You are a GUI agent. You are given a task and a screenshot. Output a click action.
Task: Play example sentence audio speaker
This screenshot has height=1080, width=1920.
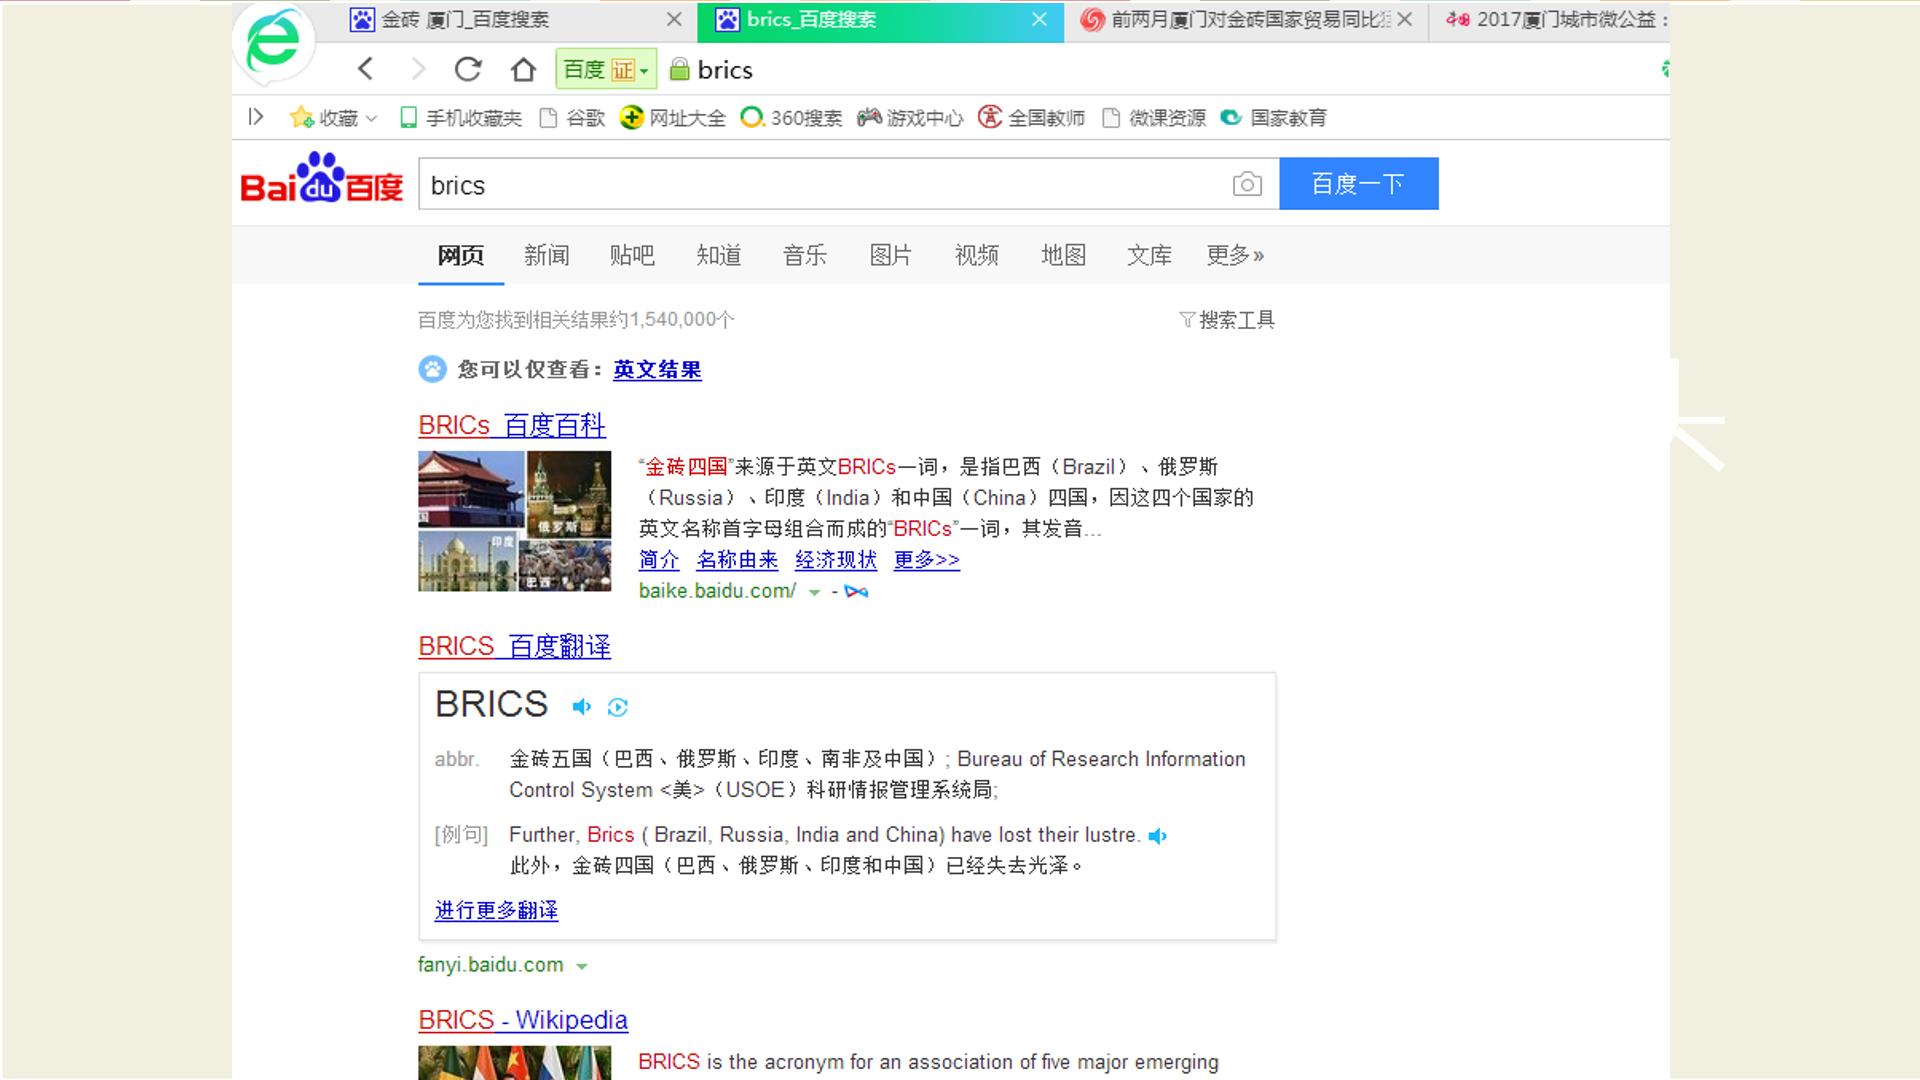[1158, 836]
